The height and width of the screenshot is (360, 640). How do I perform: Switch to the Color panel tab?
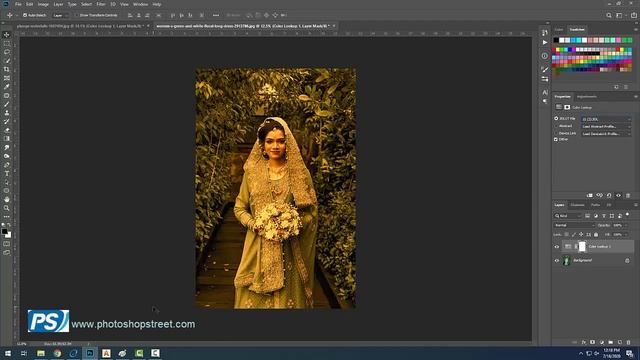[559, 29]
